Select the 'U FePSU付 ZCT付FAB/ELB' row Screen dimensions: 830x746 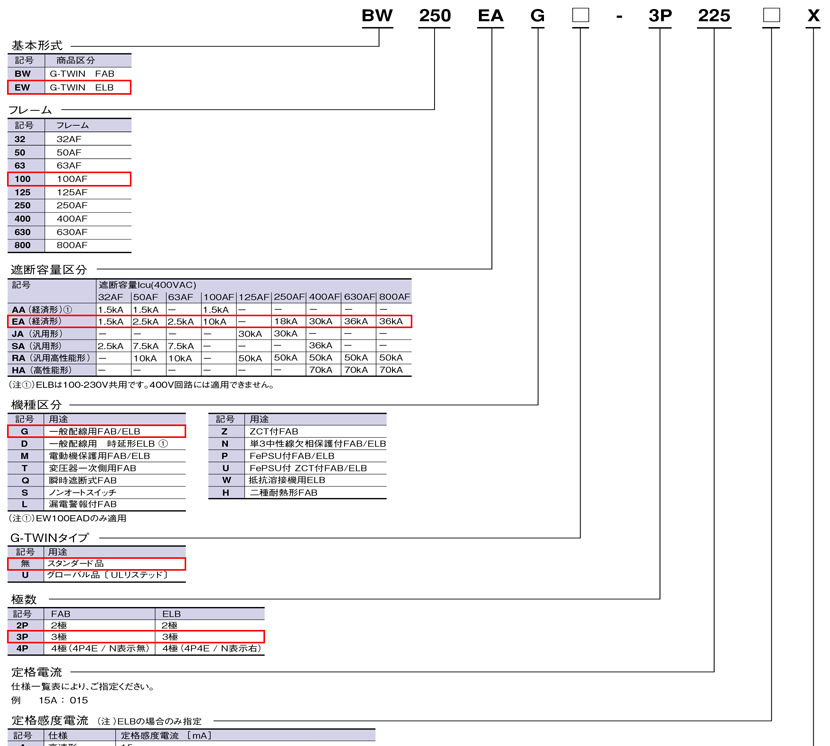[x=297, y=468]
